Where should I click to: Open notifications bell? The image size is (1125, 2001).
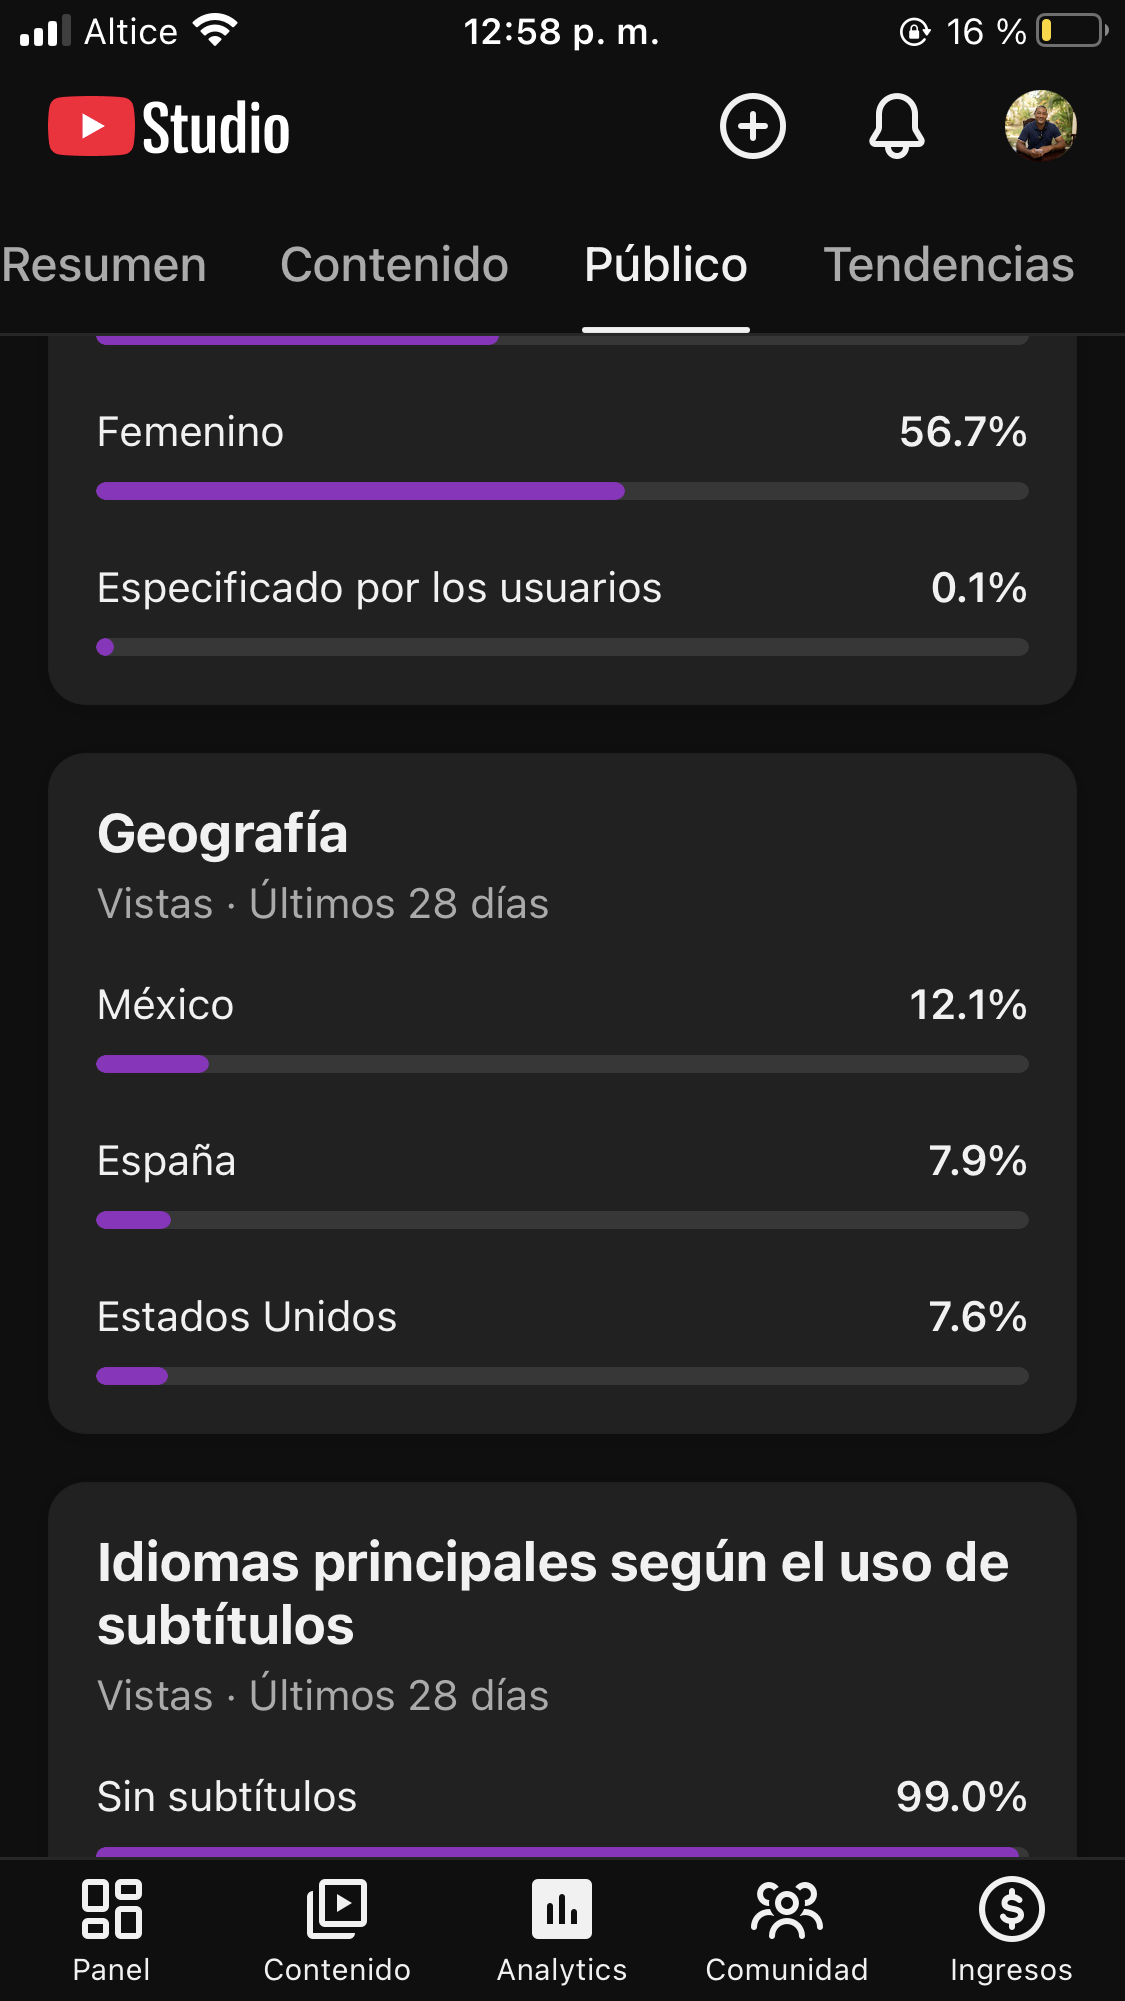(x=896, y=126)
